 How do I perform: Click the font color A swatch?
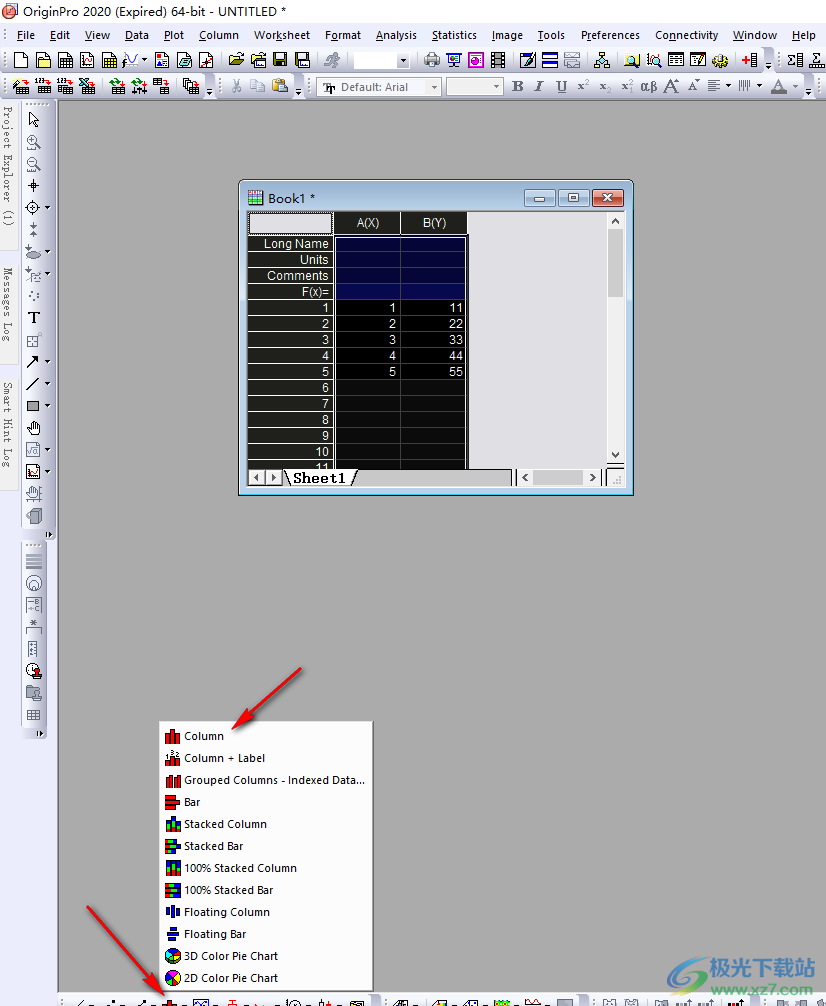click(779, 86)
